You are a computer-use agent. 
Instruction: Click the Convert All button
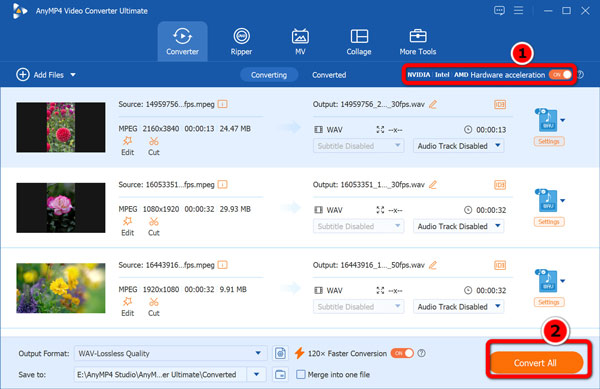(x=536, y=363)
